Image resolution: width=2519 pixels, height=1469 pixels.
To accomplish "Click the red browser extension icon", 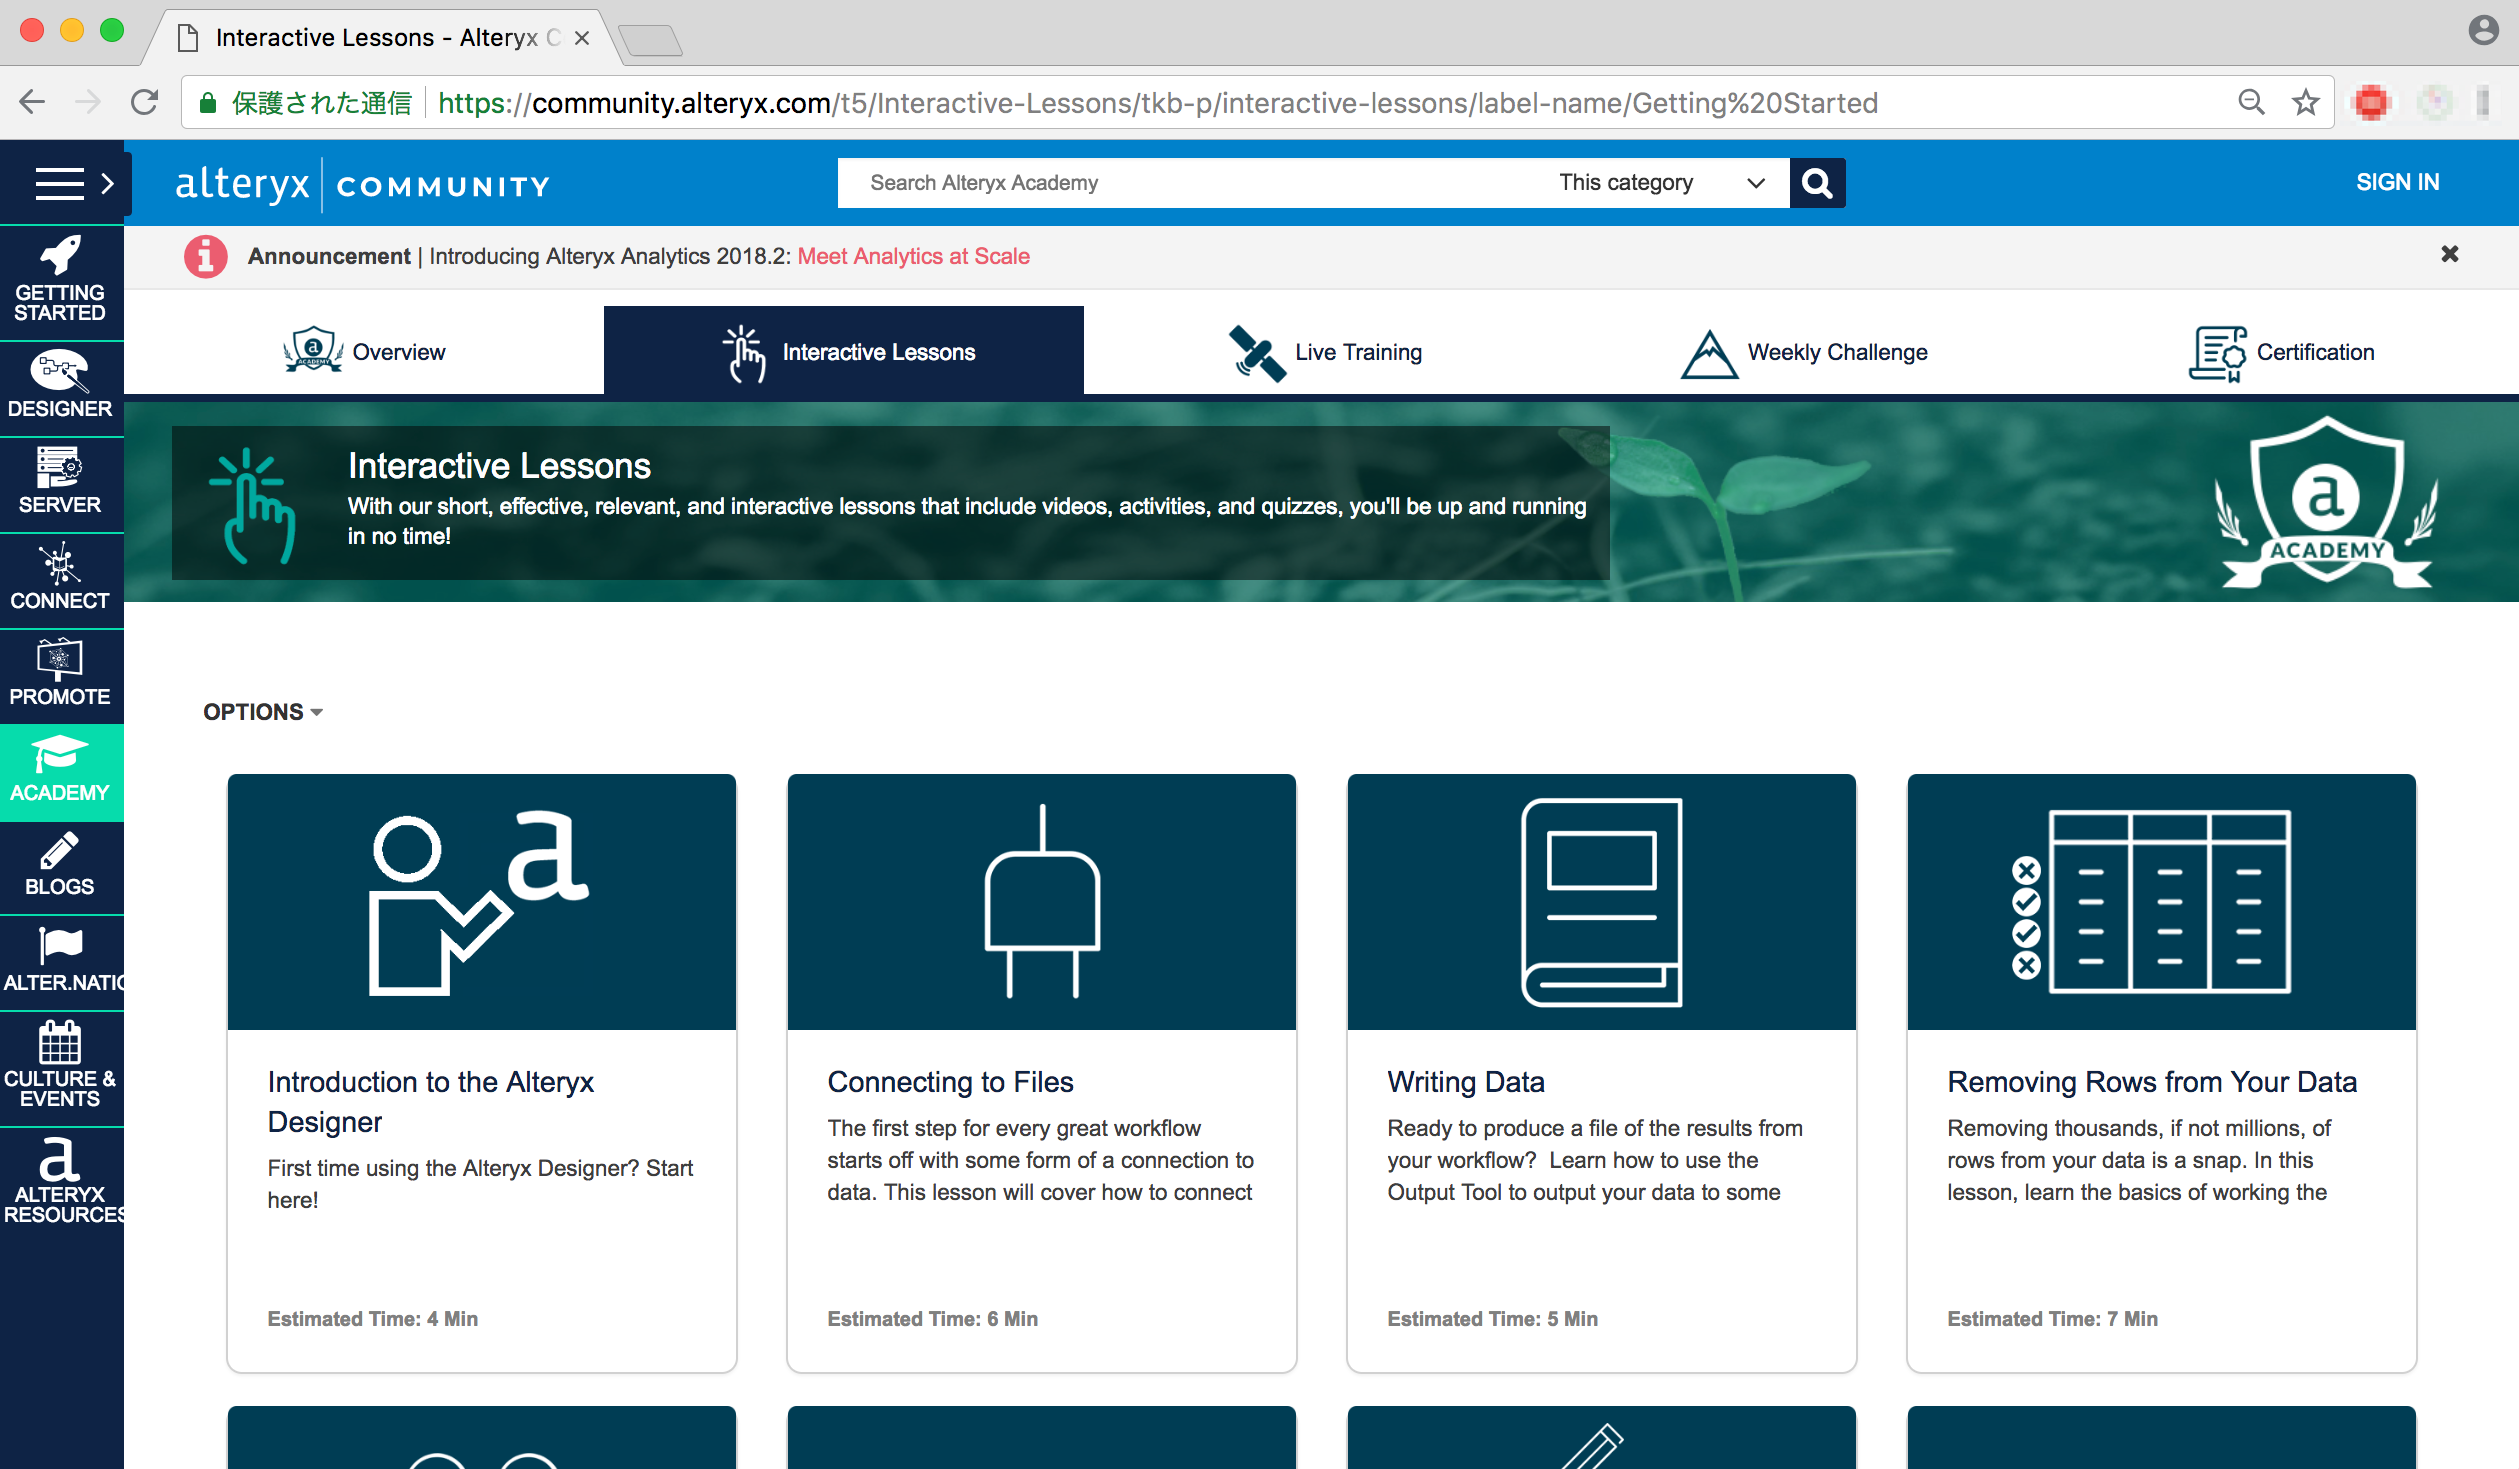I will [x=2371, y=102].
